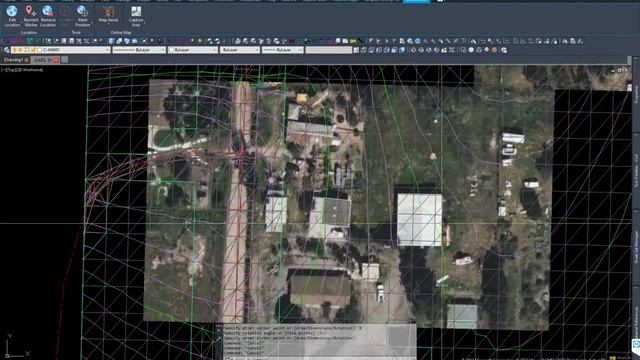Toggle C-ANNO layer on/off light bulb
The height and width of the screenshot is (360, 640).
pos(14,50)
